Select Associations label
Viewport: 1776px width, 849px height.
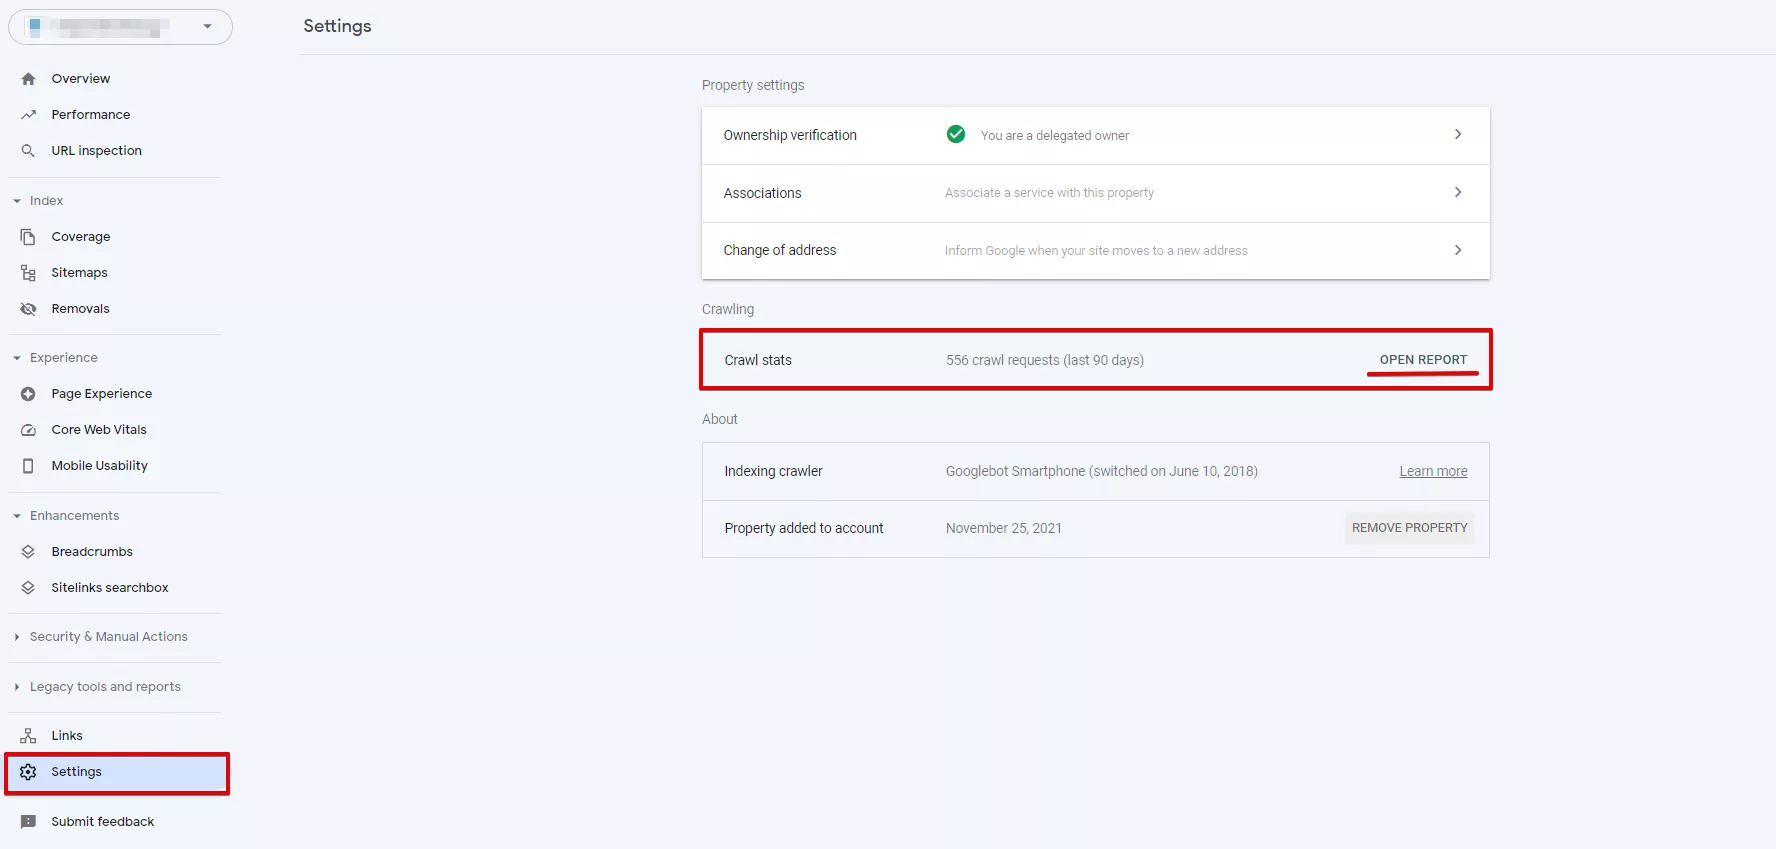(x=762, y=193)
